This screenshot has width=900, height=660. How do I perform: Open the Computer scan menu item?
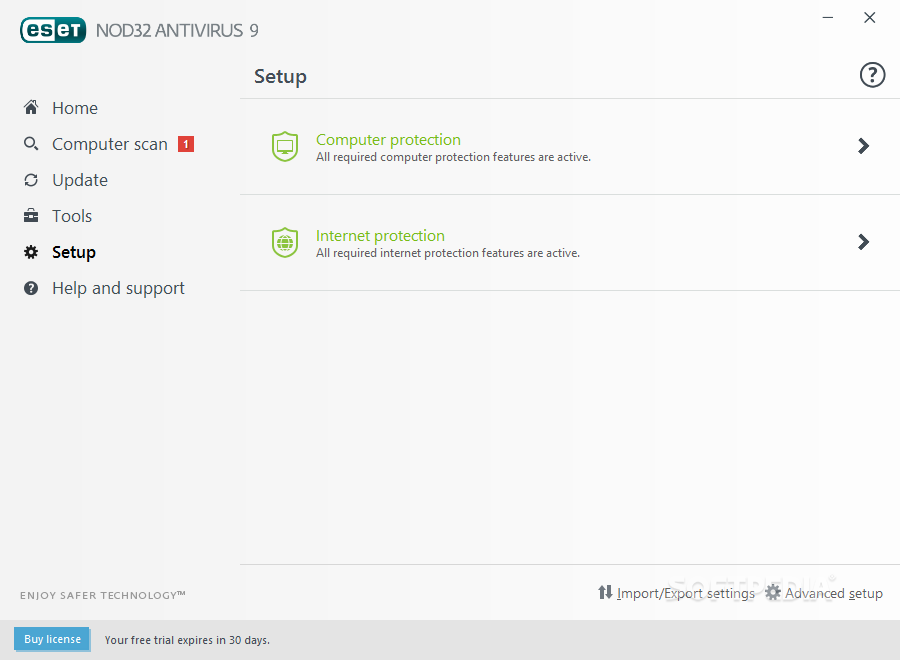tap(110, 144)
